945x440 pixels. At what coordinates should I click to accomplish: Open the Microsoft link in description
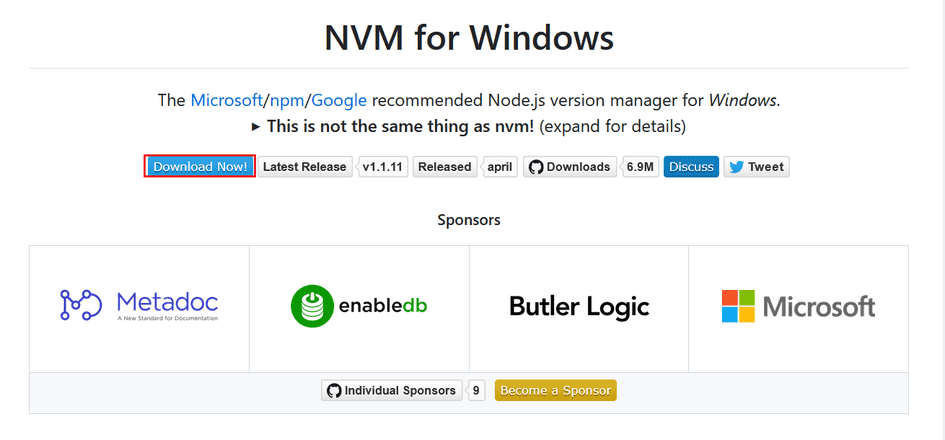point(227,100)
